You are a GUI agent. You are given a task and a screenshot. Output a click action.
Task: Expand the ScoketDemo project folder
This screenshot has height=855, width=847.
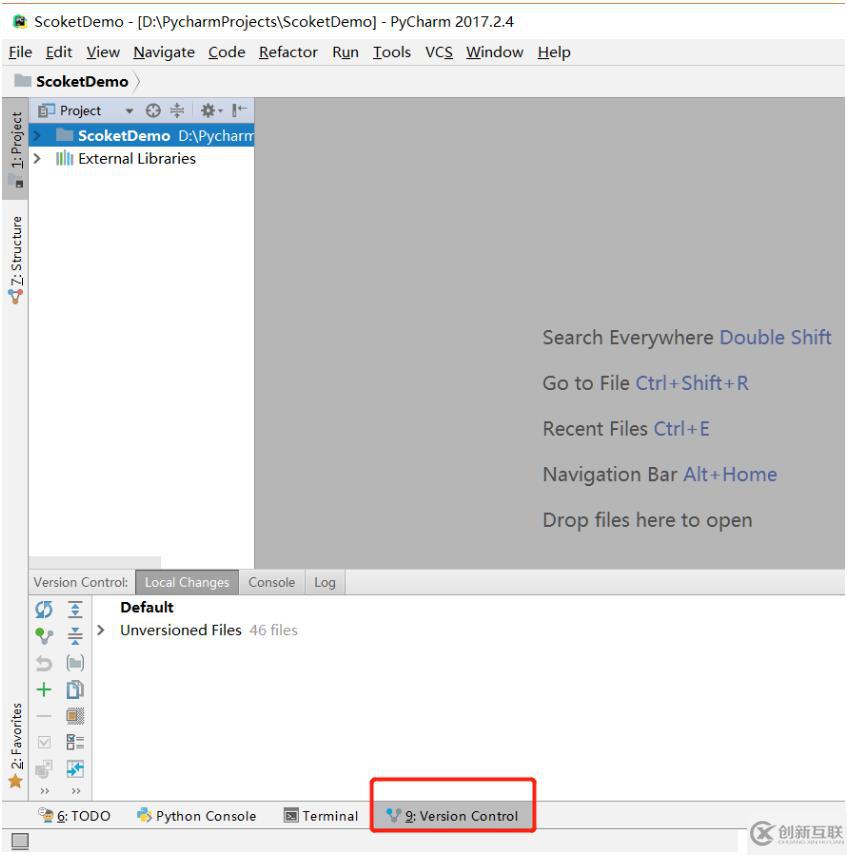pyautogui.click(x=38, y=136)
